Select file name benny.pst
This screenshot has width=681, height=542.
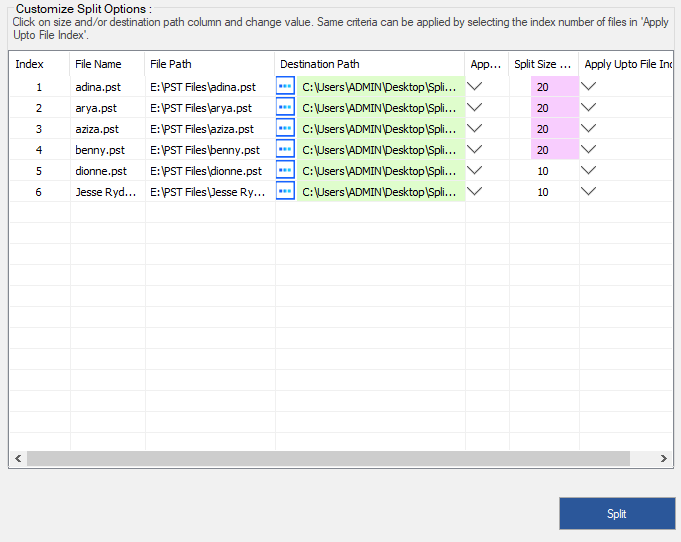click(x=100, y=150)
